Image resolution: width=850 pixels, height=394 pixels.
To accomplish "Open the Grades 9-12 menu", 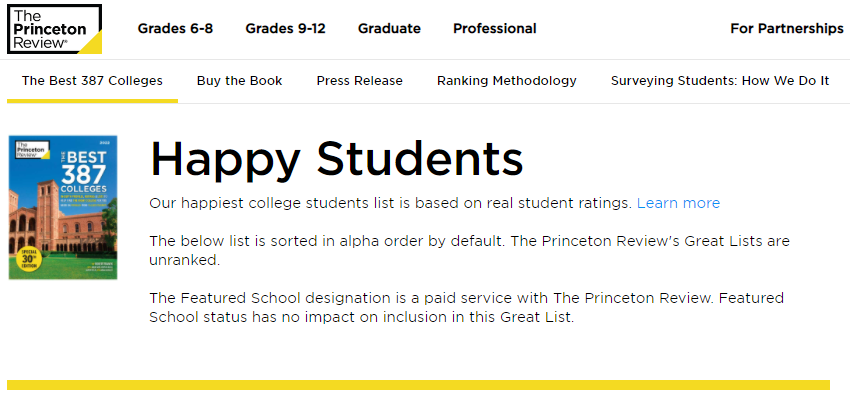I will [x=286, y=29].
